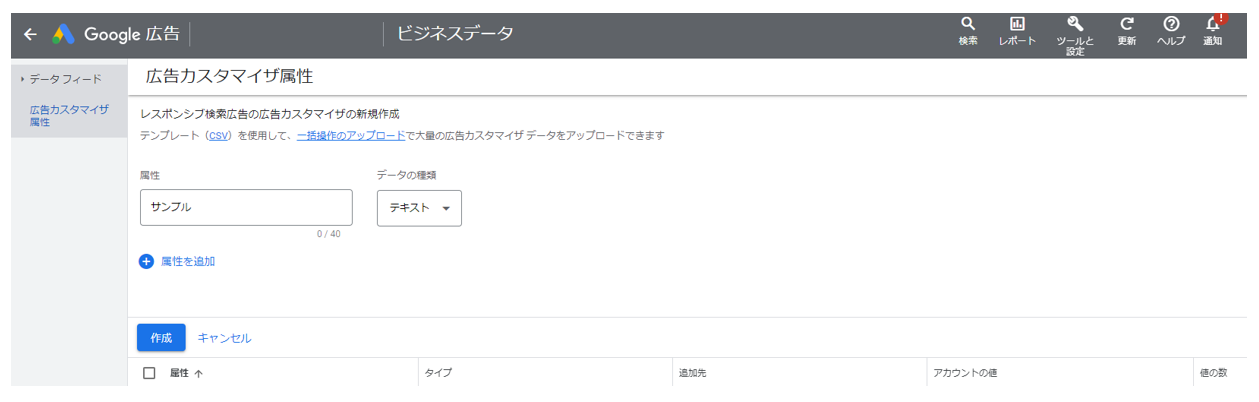
Task: Click the タイプ column header
Action: click(x=438, y=373)
